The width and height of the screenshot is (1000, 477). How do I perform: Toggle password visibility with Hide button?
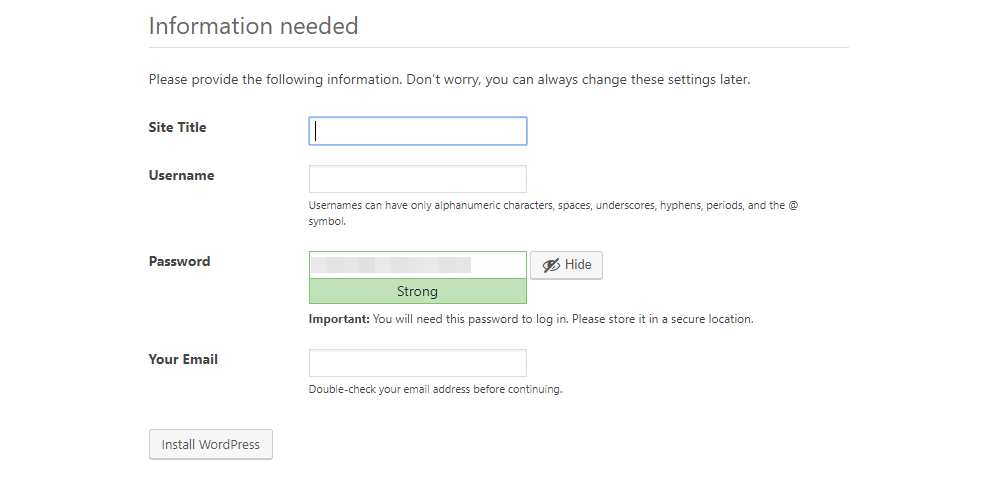(x=566, y=265)
